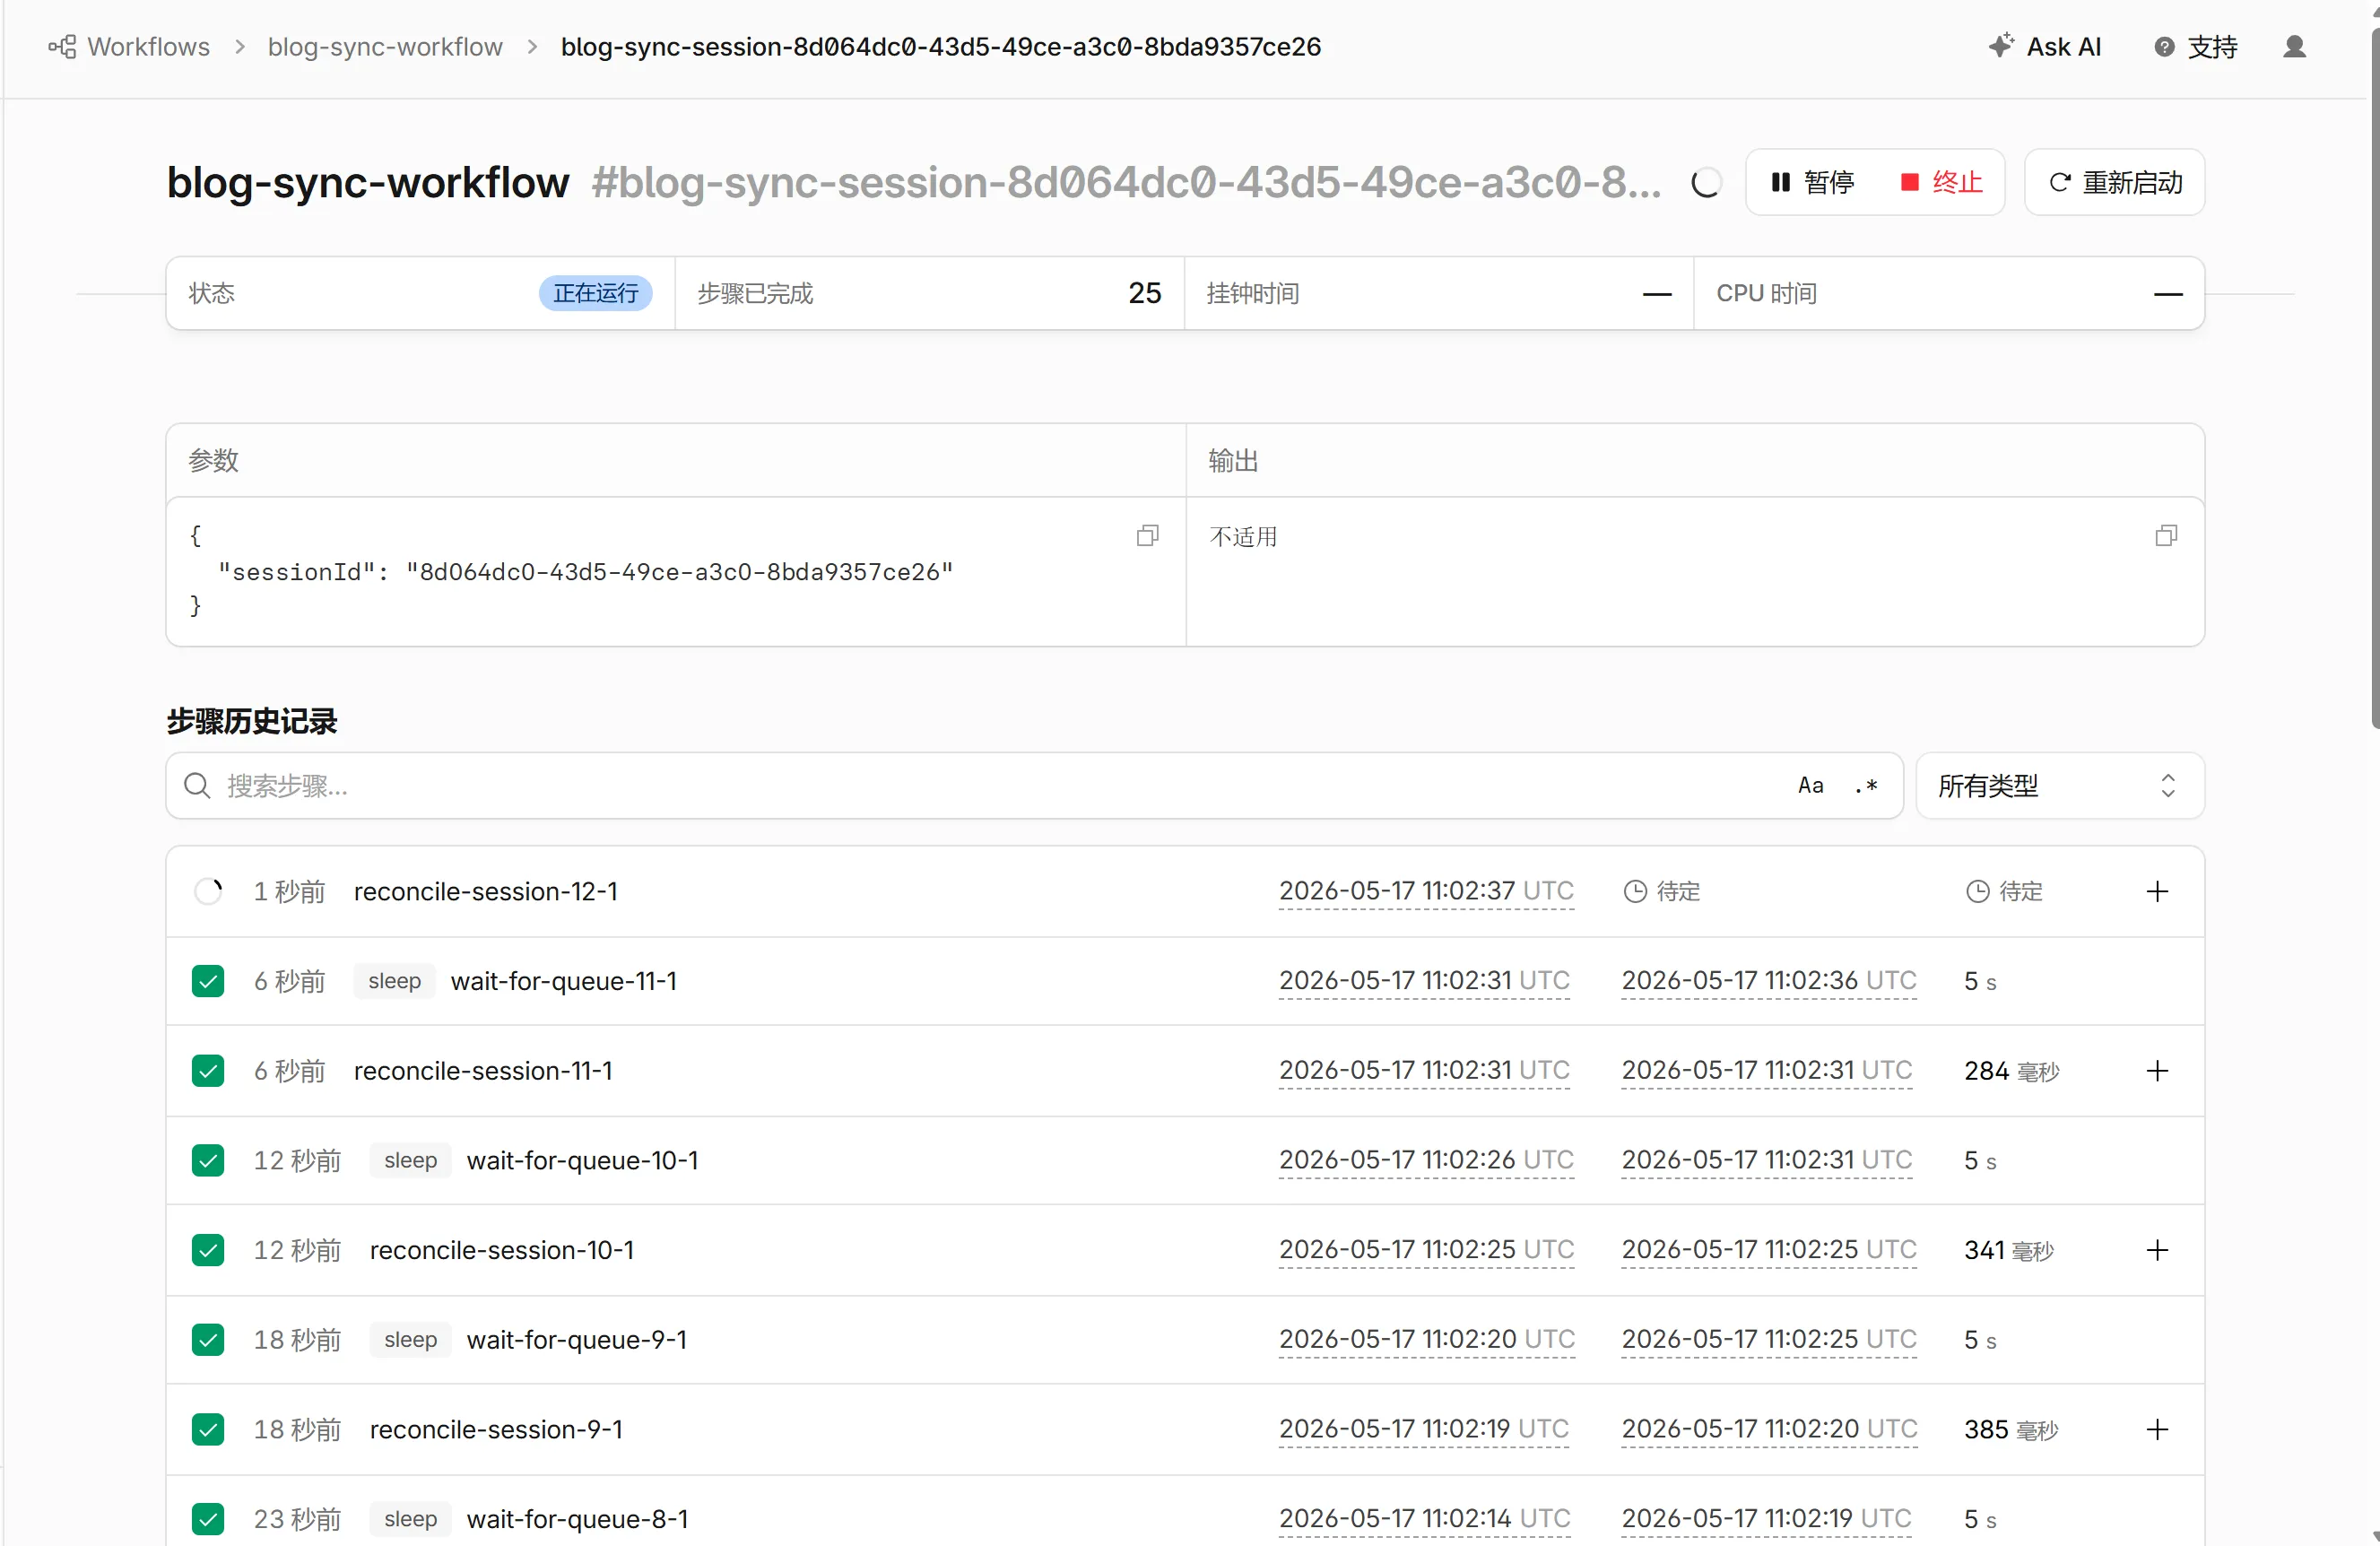Screen dimensions: 2380x1546
Task: Restart workflow with 重新启动 button
Action: (2114, 182)
